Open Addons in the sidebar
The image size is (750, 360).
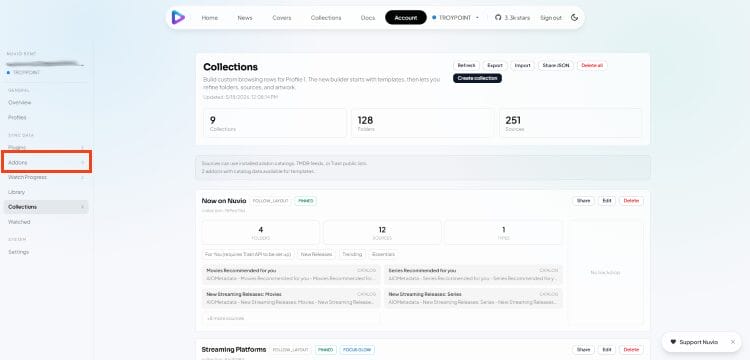pos(46,163)
